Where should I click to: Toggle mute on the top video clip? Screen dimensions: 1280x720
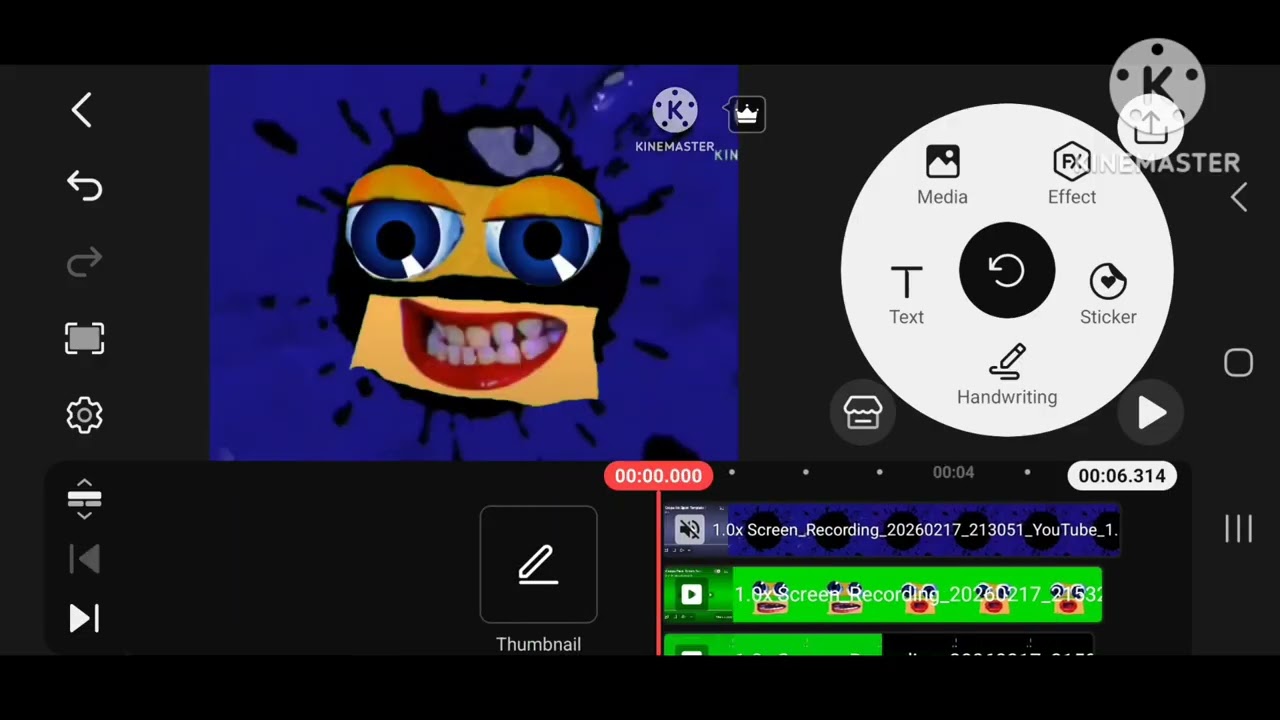689,530
